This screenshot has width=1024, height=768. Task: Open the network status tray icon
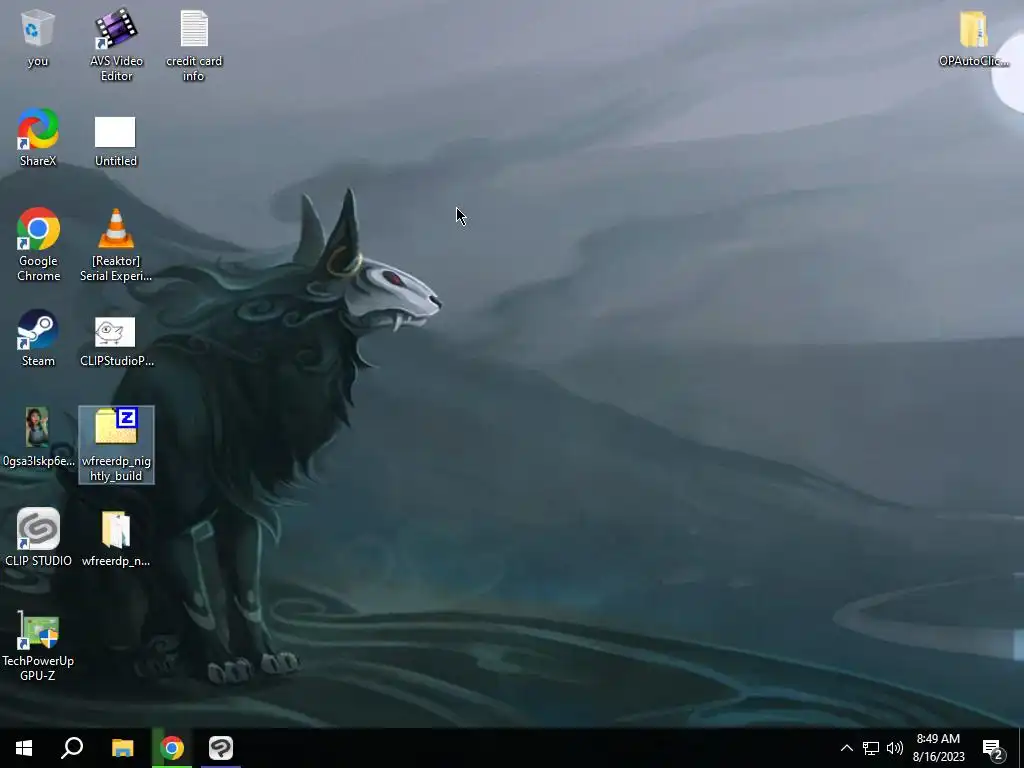(871, 748)
